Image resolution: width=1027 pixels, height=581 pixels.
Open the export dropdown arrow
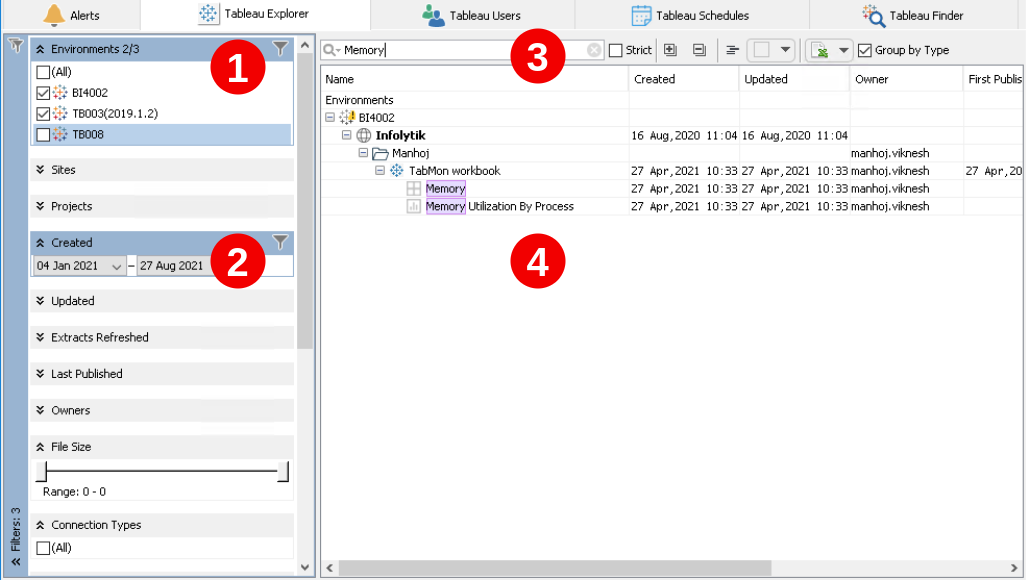[844, 50]
